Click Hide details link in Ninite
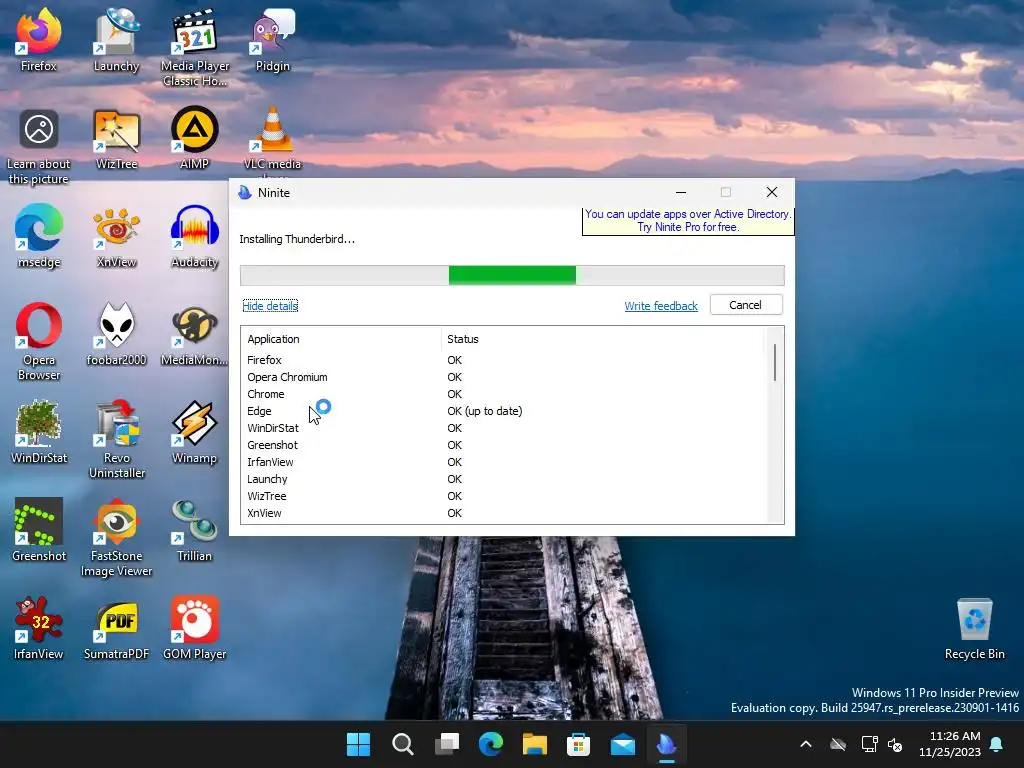The image size is (1024, 768). pyautogui.click(x=270, y=306)
